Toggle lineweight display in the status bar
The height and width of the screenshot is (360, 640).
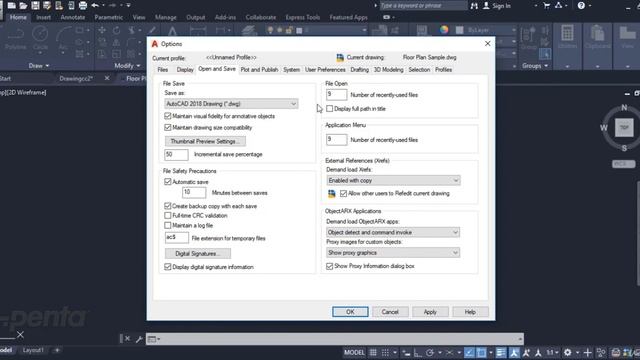[x=501, y=352]
